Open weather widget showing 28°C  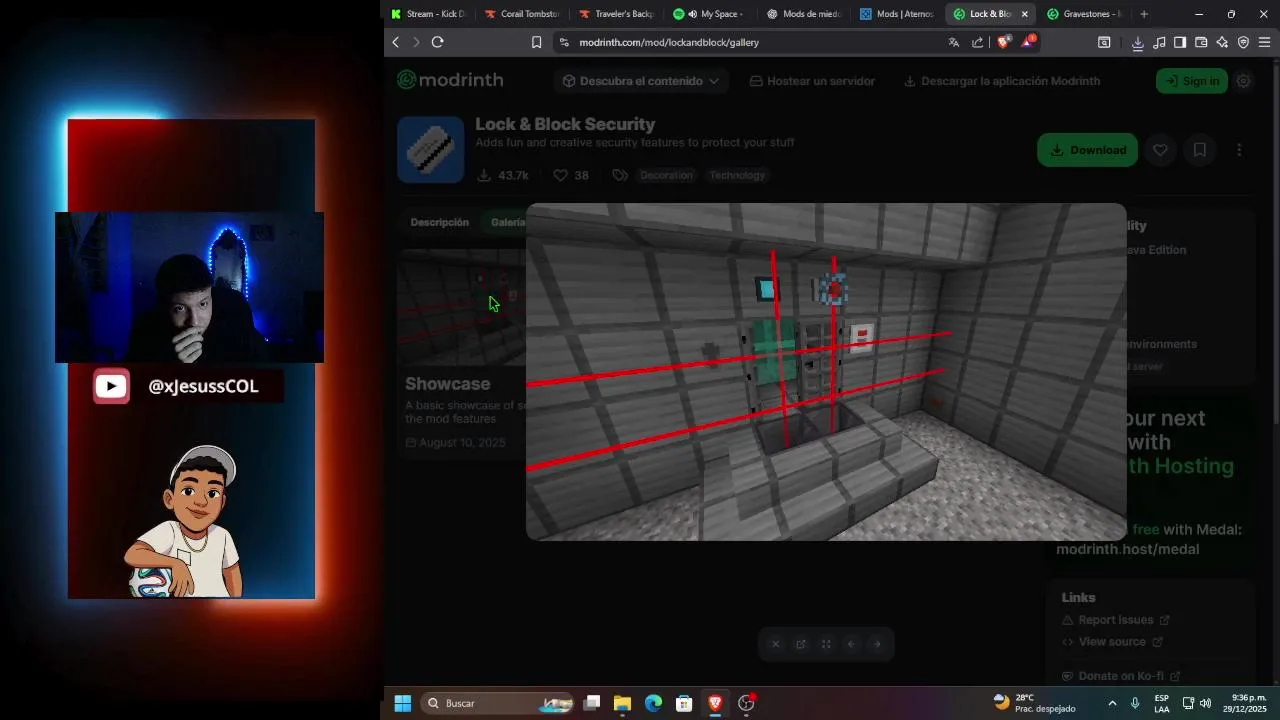click(1035, 703)
